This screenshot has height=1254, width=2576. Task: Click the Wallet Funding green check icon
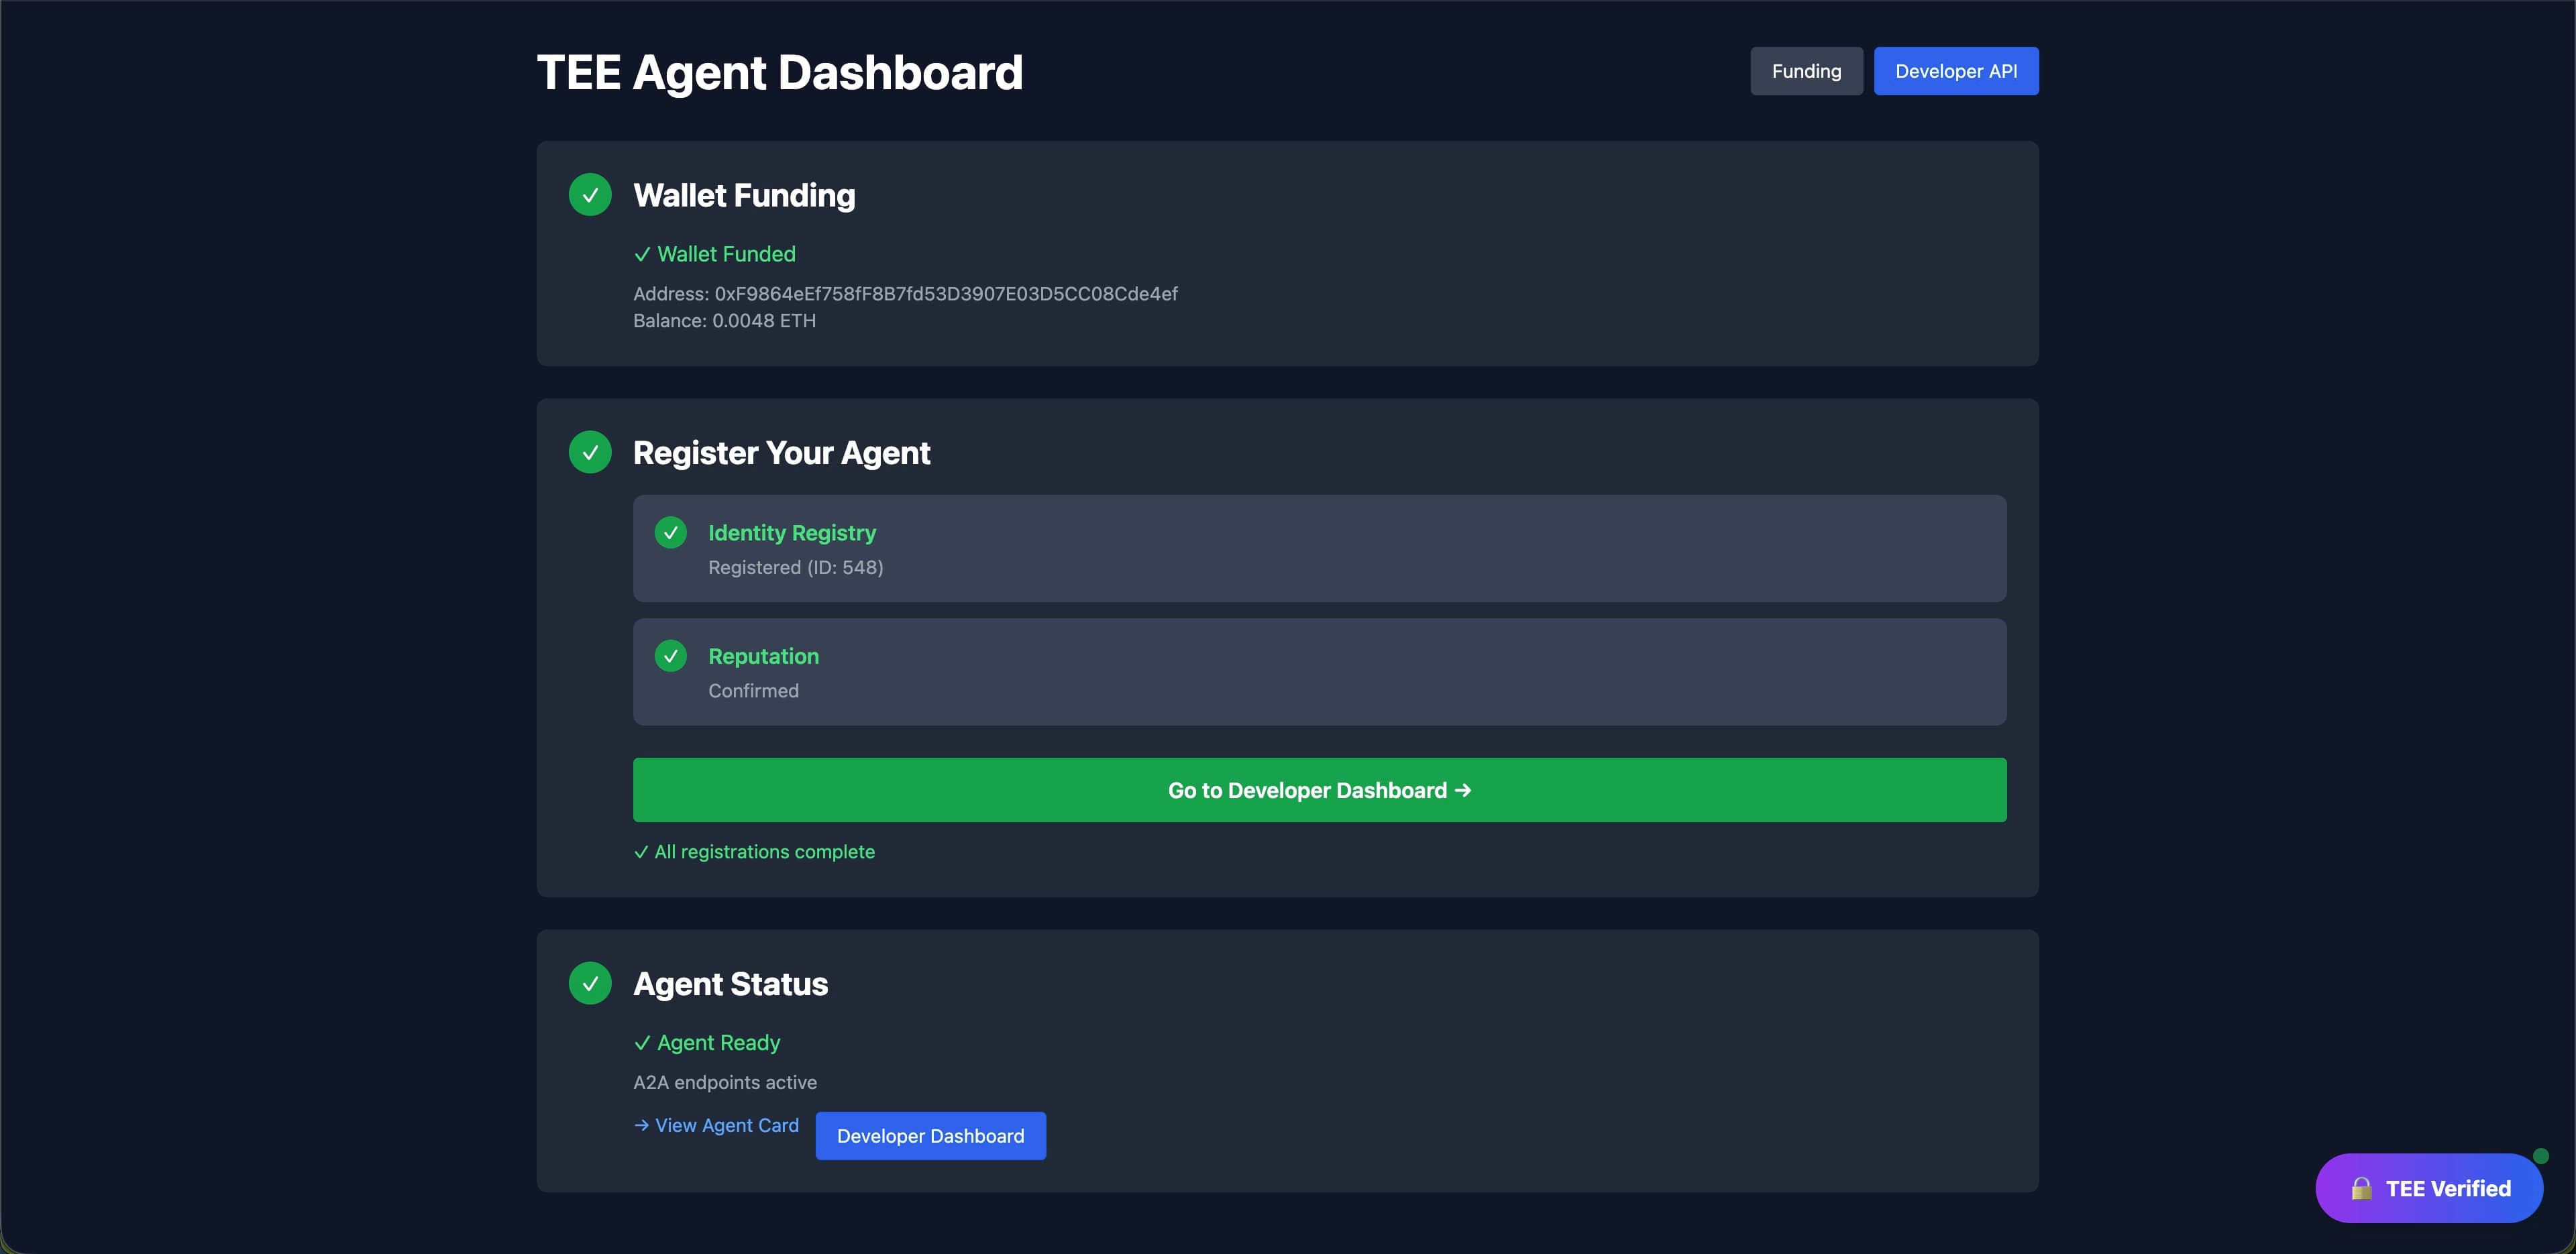(590, 195)
